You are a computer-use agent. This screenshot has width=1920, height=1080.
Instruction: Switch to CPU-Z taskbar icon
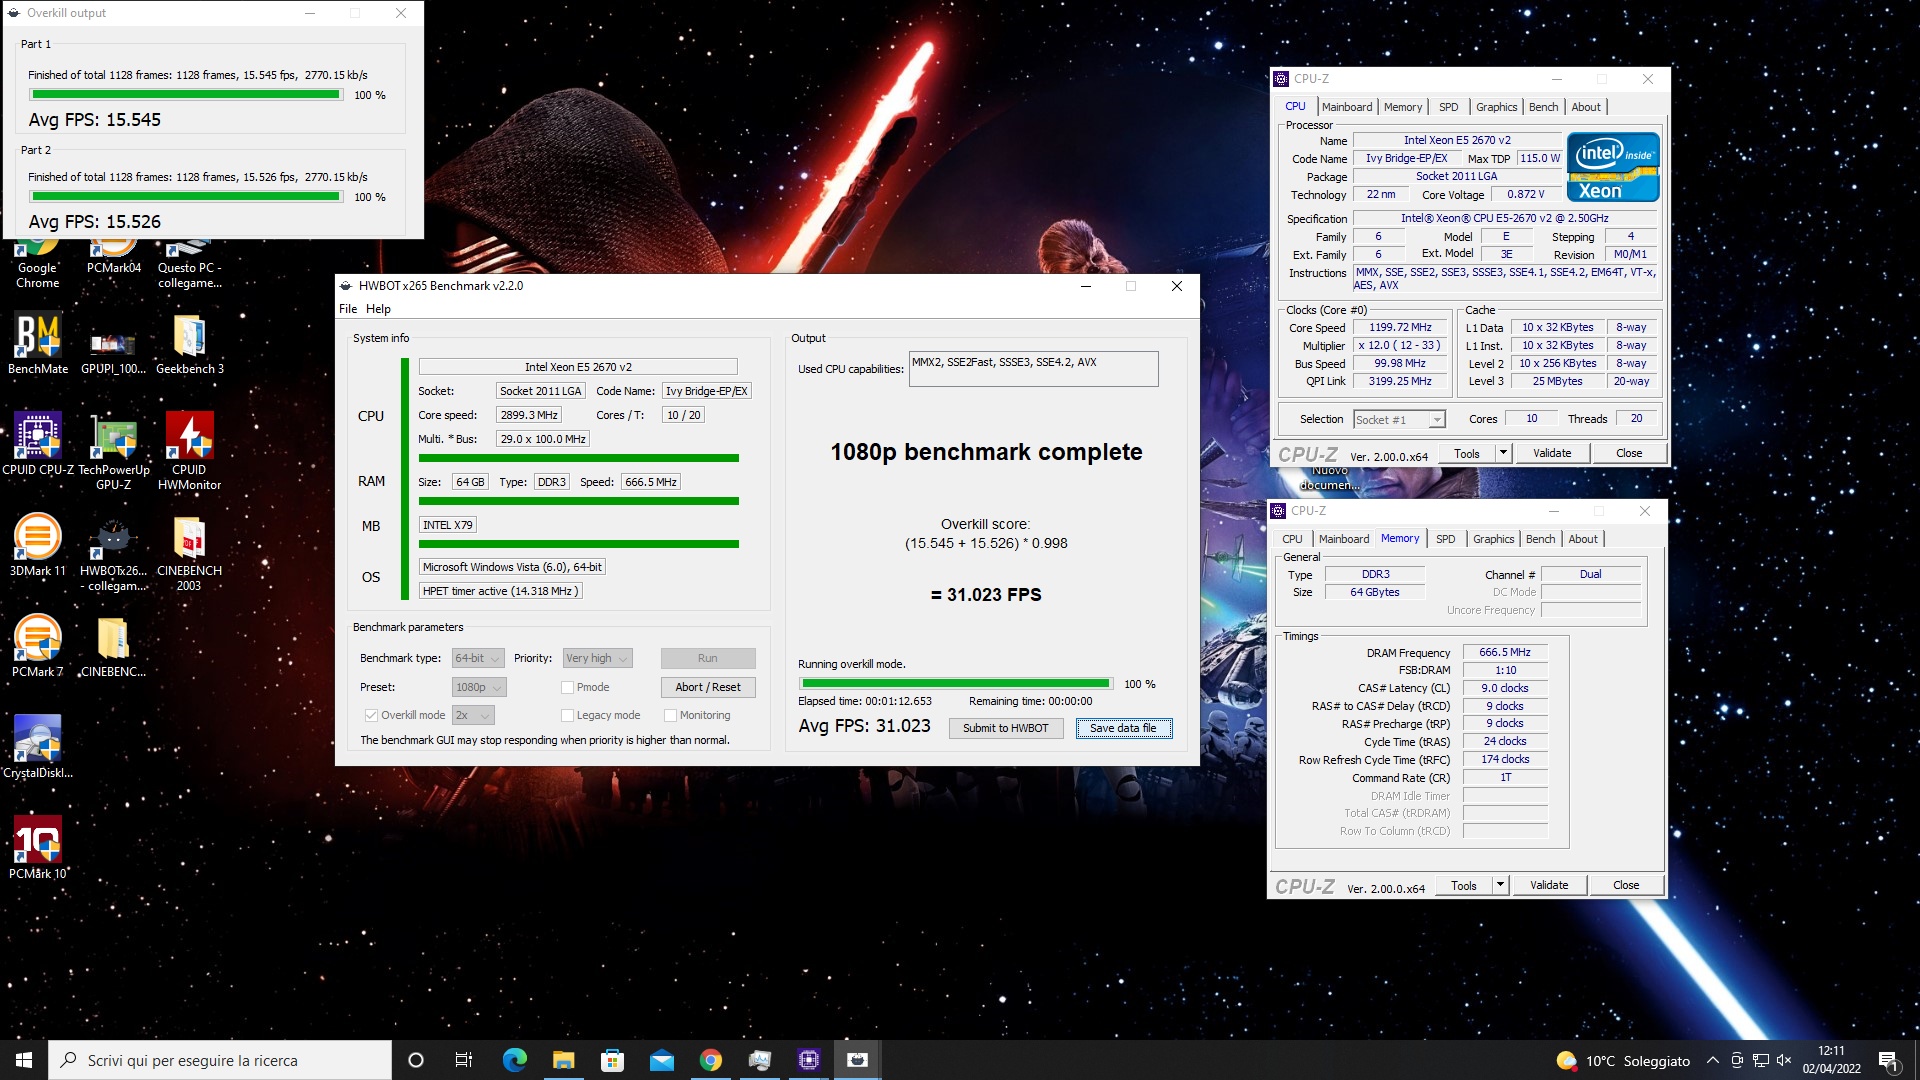[x=808, y=1060]
